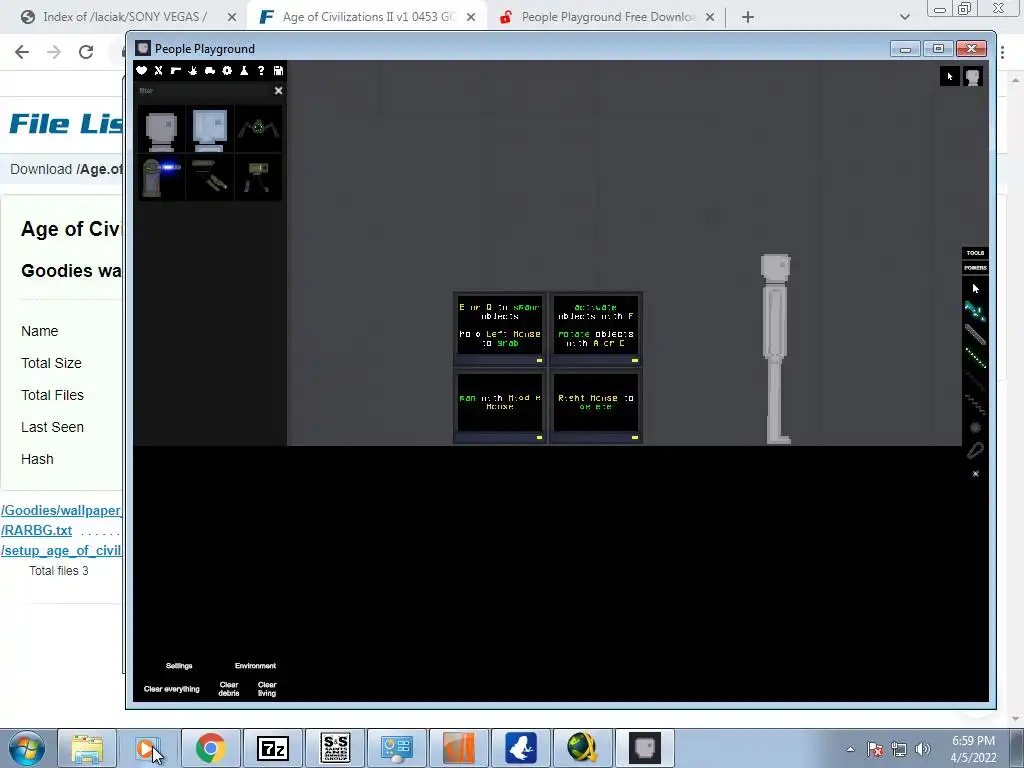Launch 7-Zip from the taskbar
The image size is (1024, 768).
click(273, 748)
